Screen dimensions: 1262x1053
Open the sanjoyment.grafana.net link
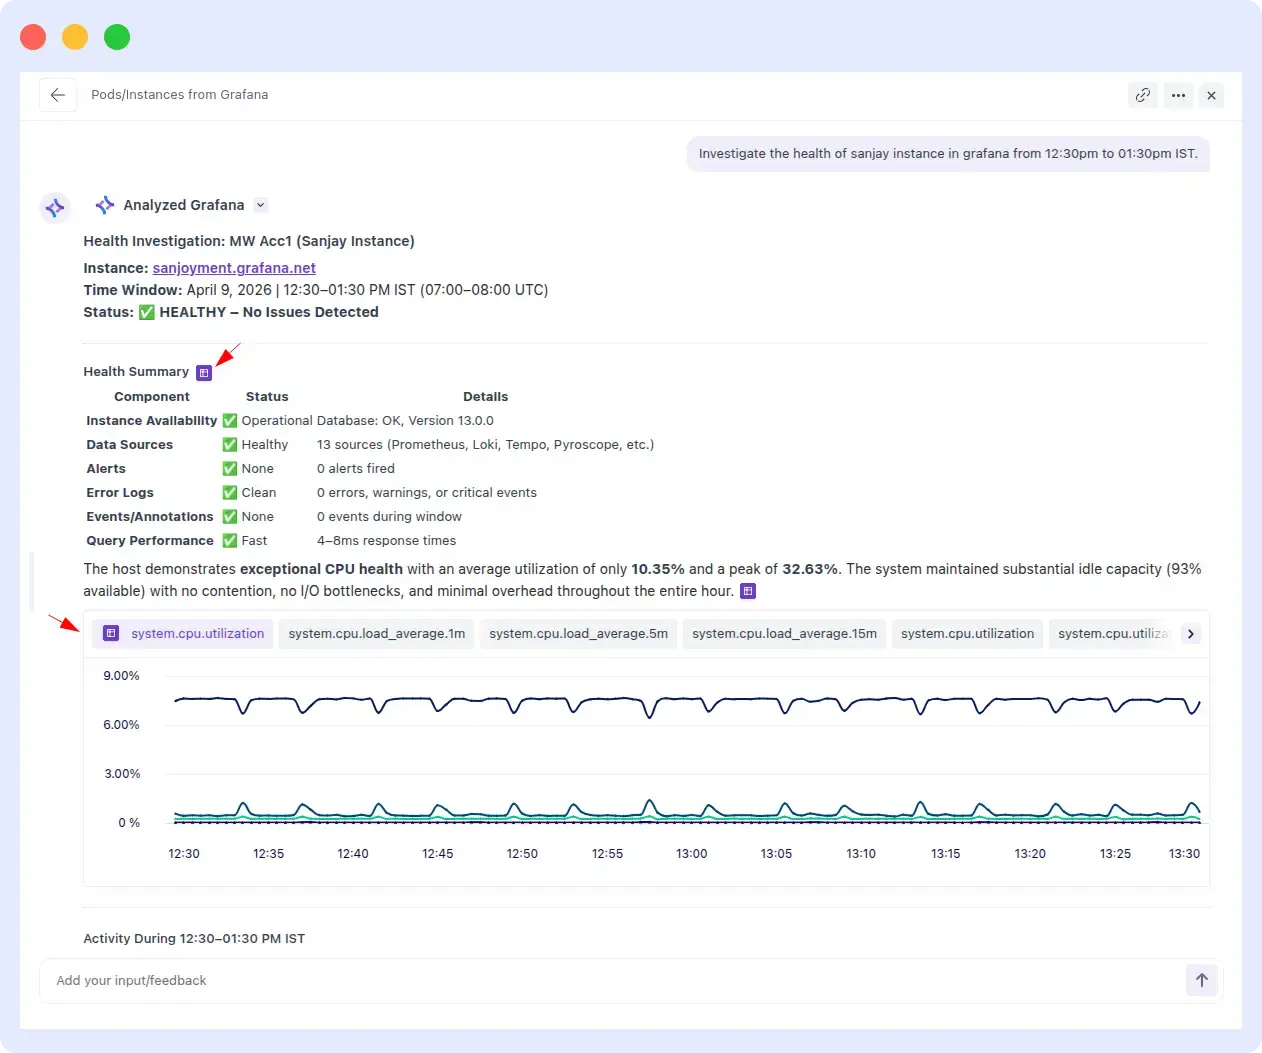pos(234,268)
